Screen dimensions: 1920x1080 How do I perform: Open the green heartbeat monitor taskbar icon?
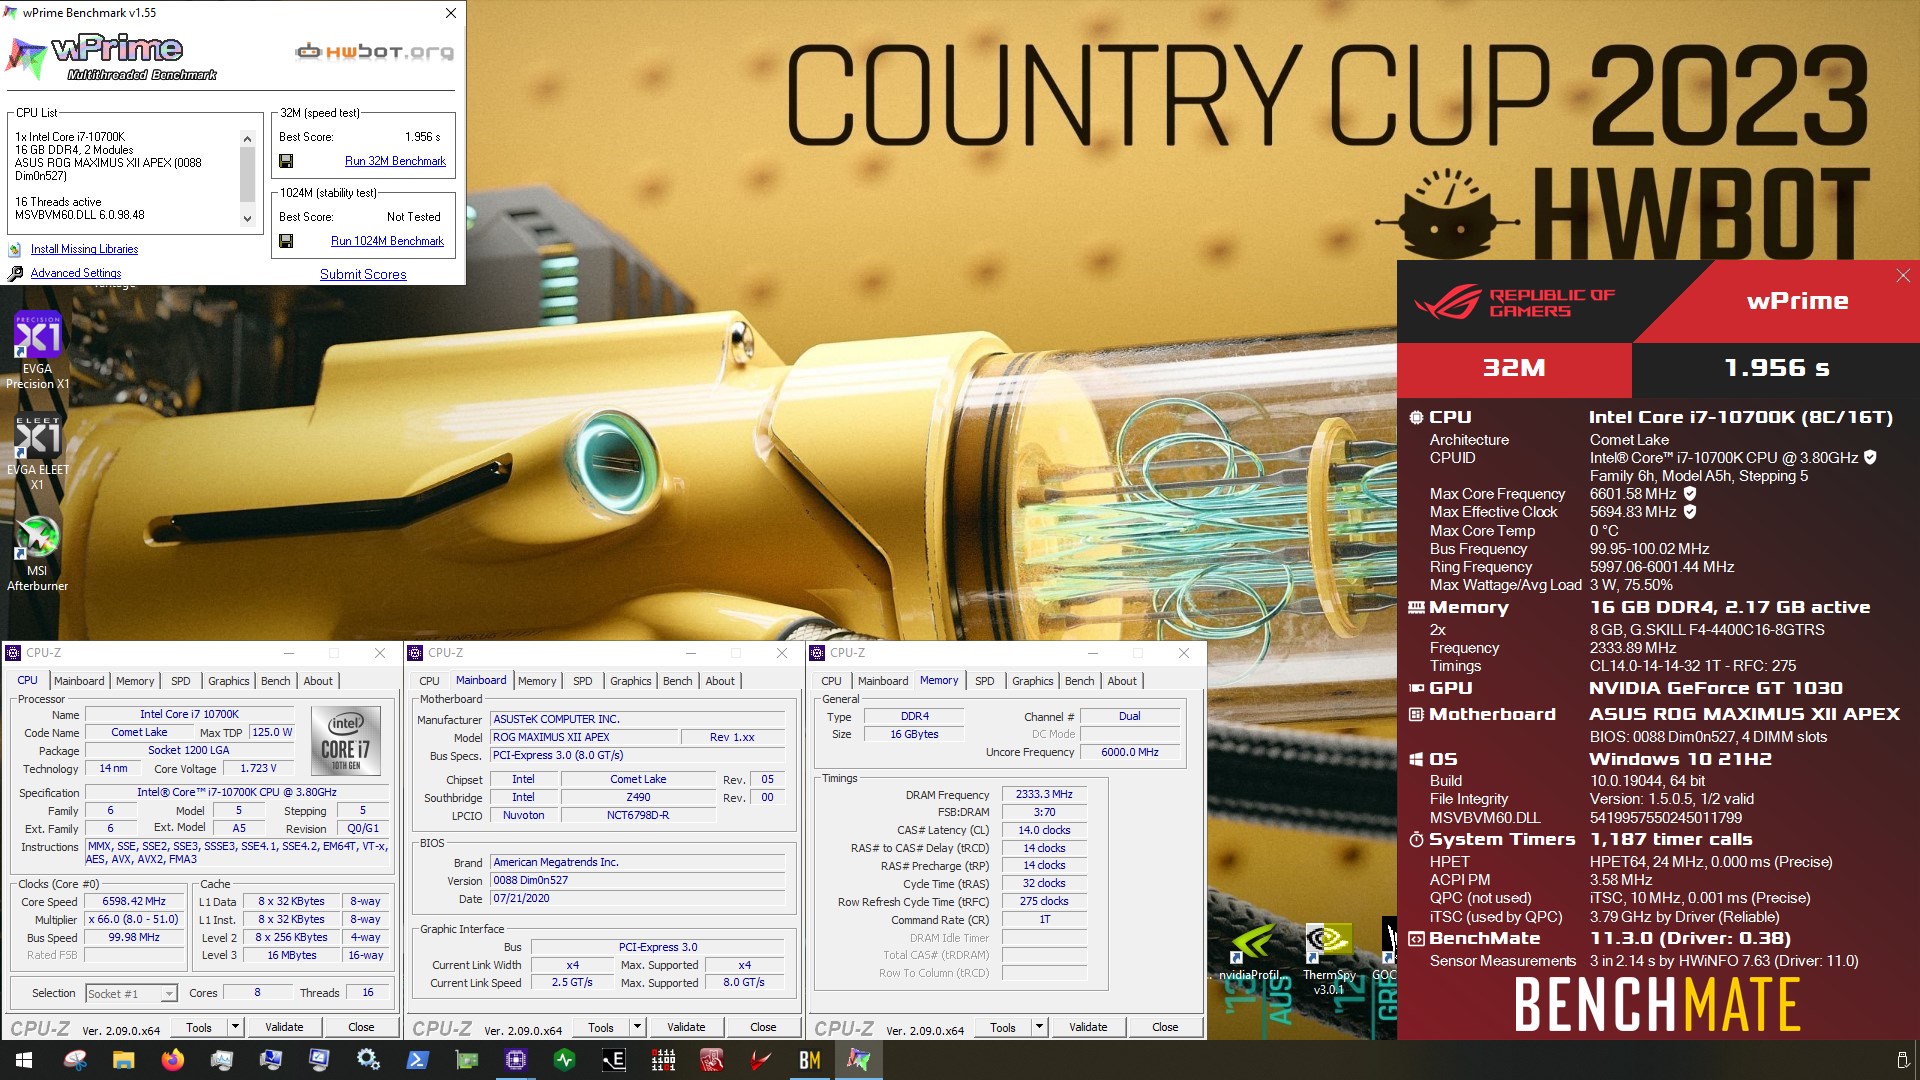tap(564, 1060)
